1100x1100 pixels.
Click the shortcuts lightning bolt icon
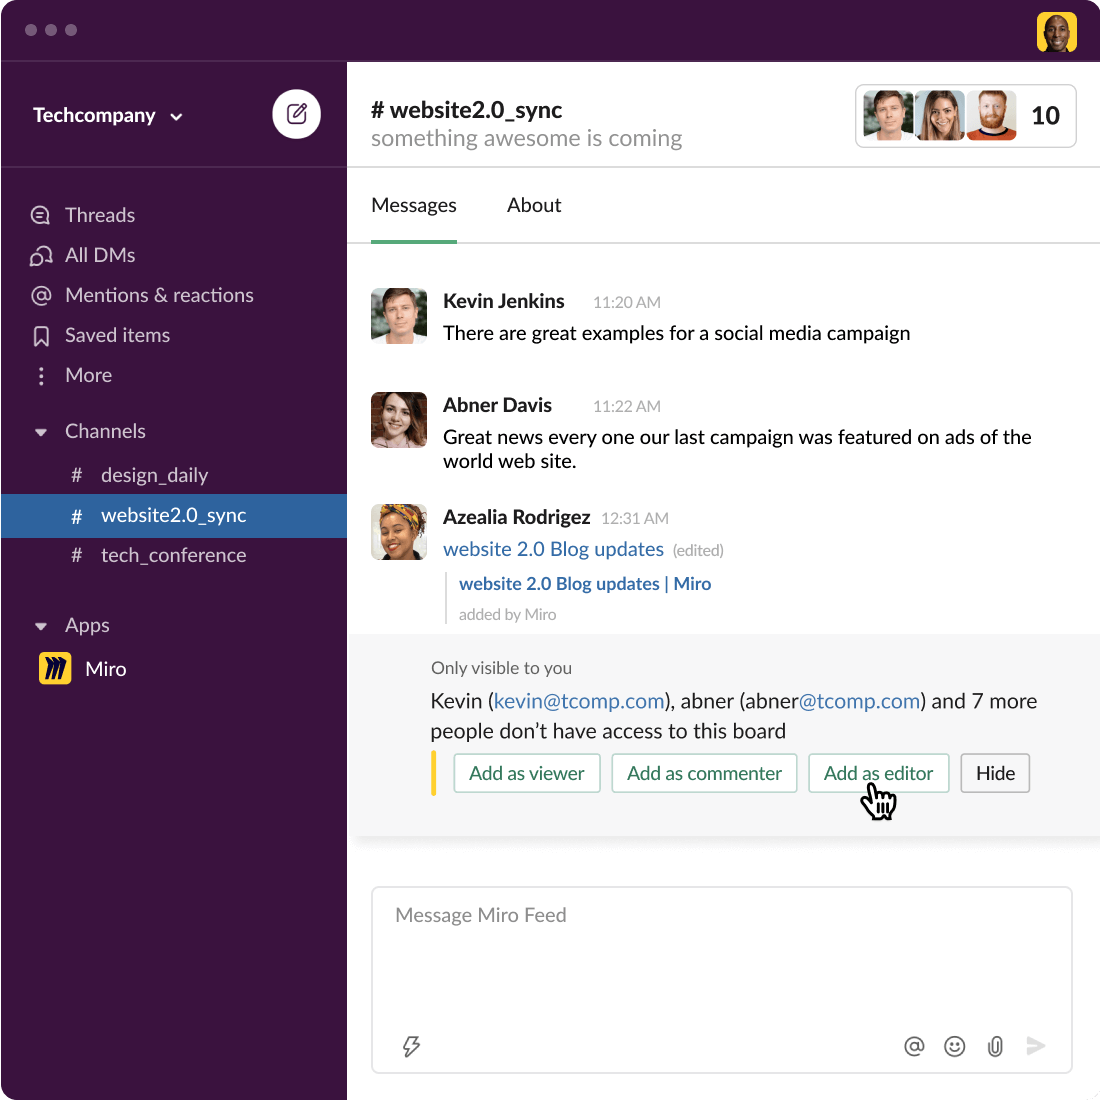[x=411, y=1046]
